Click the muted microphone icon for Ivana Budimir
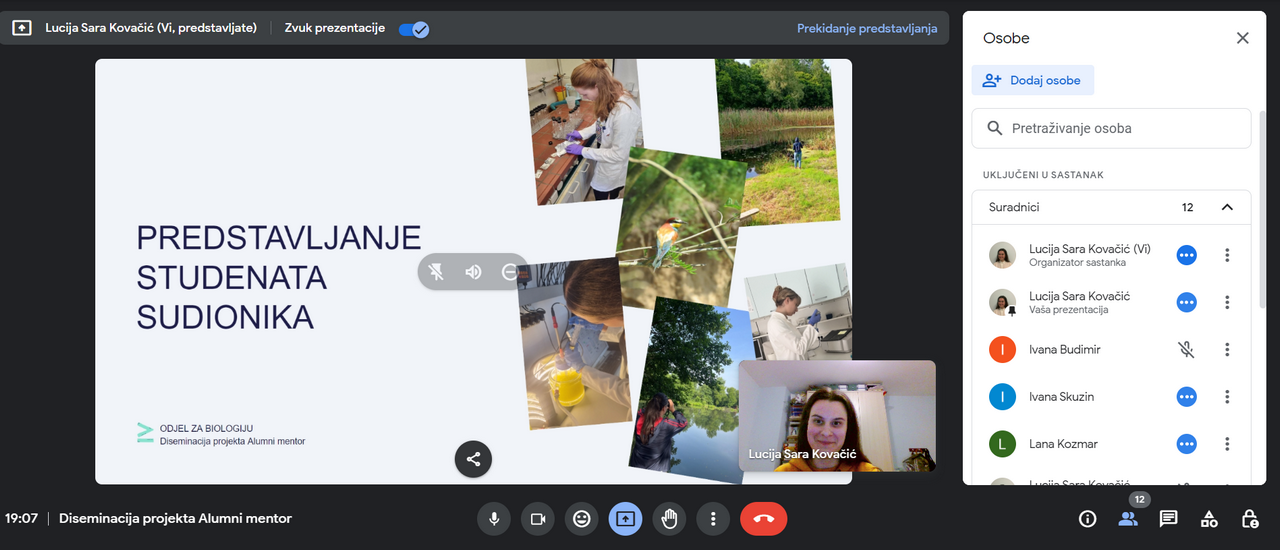 coord(1186,350)
